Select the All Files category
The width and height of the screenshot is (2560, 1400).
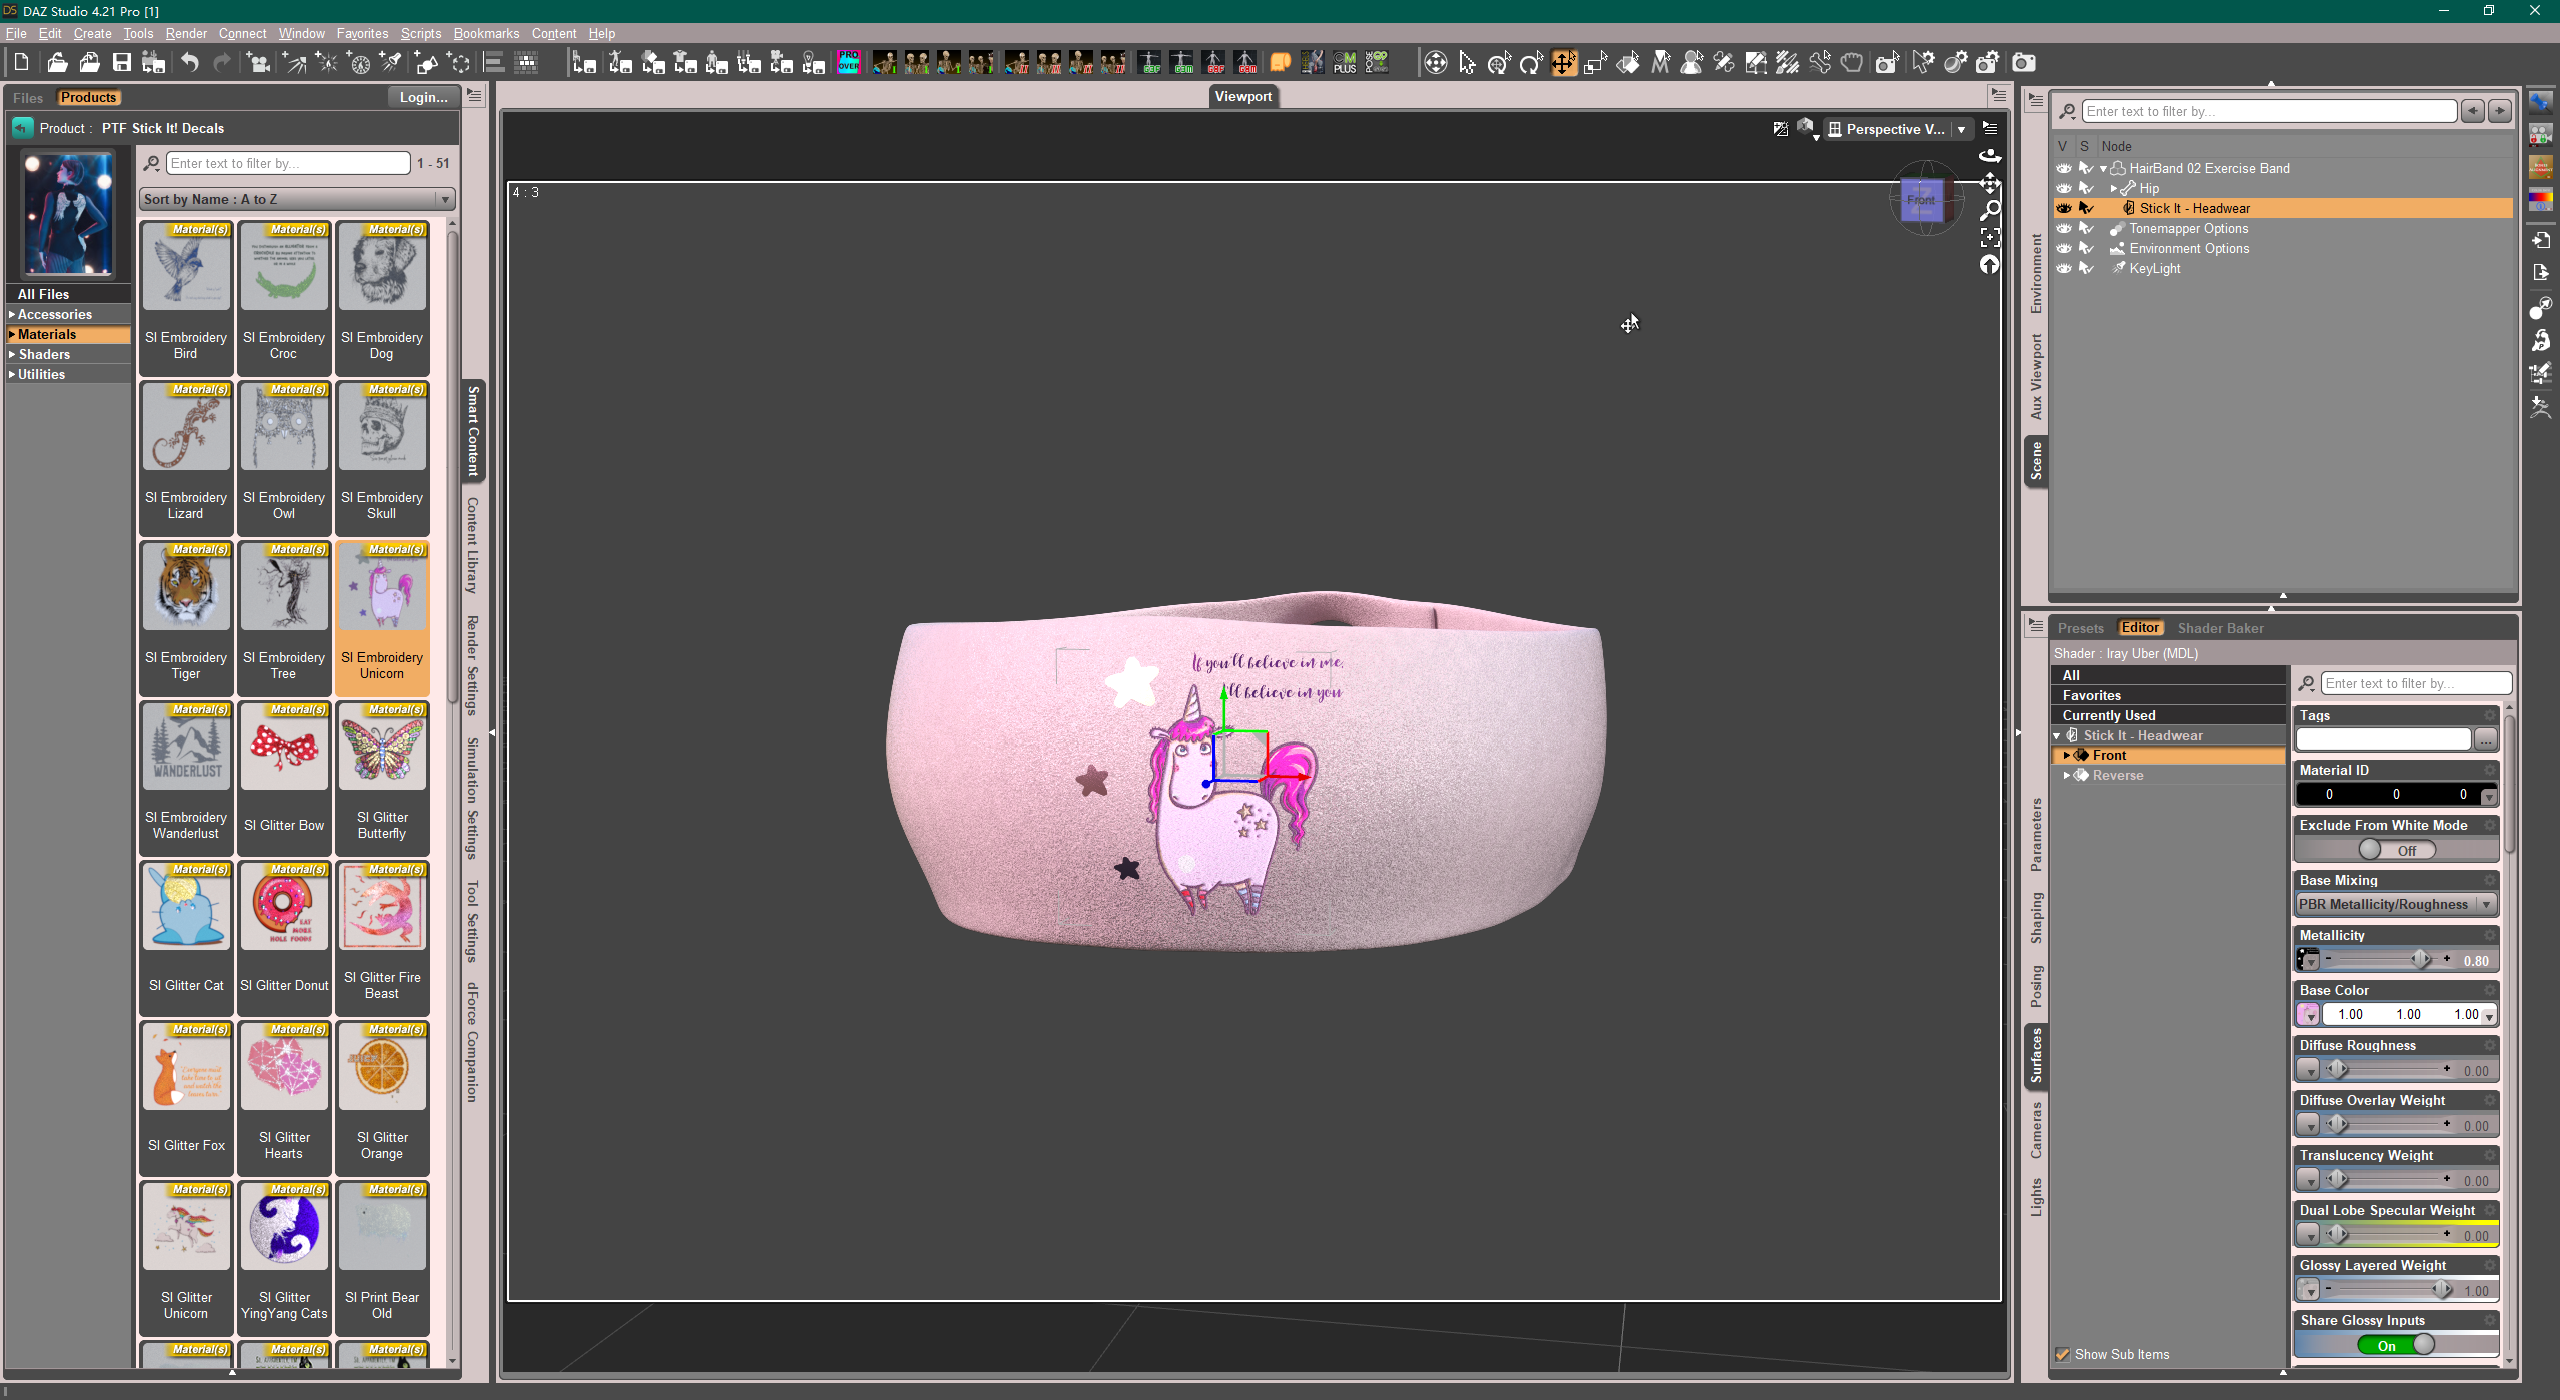pyautogui.click(x=43, y=294)
